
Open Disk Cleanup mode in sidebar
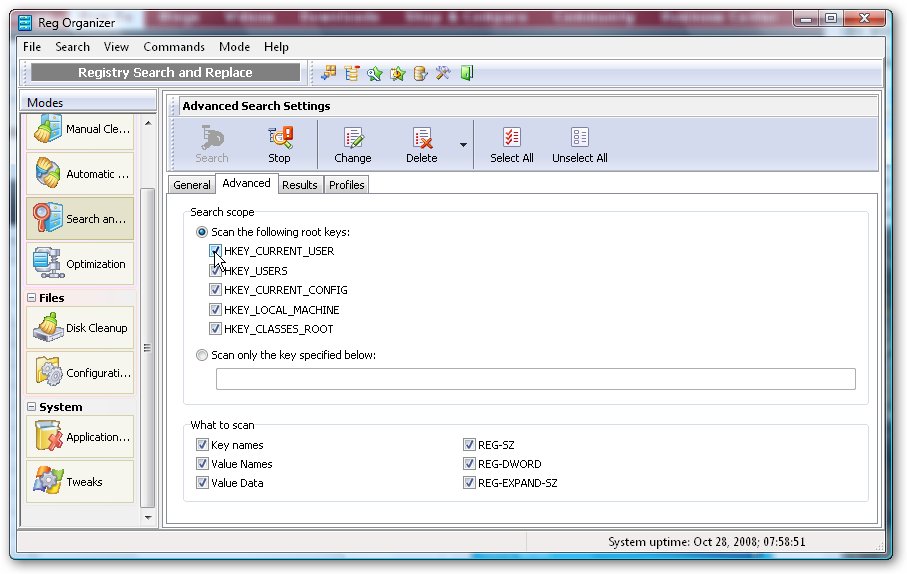click(80, 328)
